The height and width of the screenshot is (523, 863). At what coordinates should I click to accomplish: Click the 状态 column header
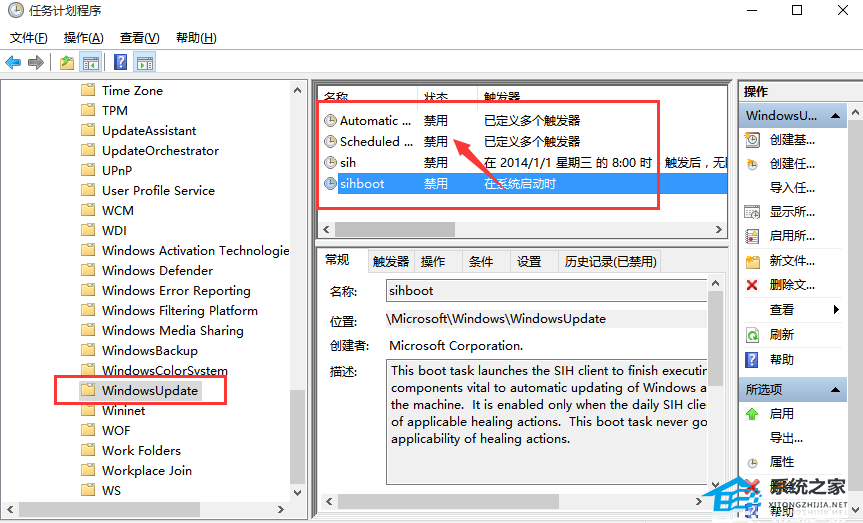447,97
